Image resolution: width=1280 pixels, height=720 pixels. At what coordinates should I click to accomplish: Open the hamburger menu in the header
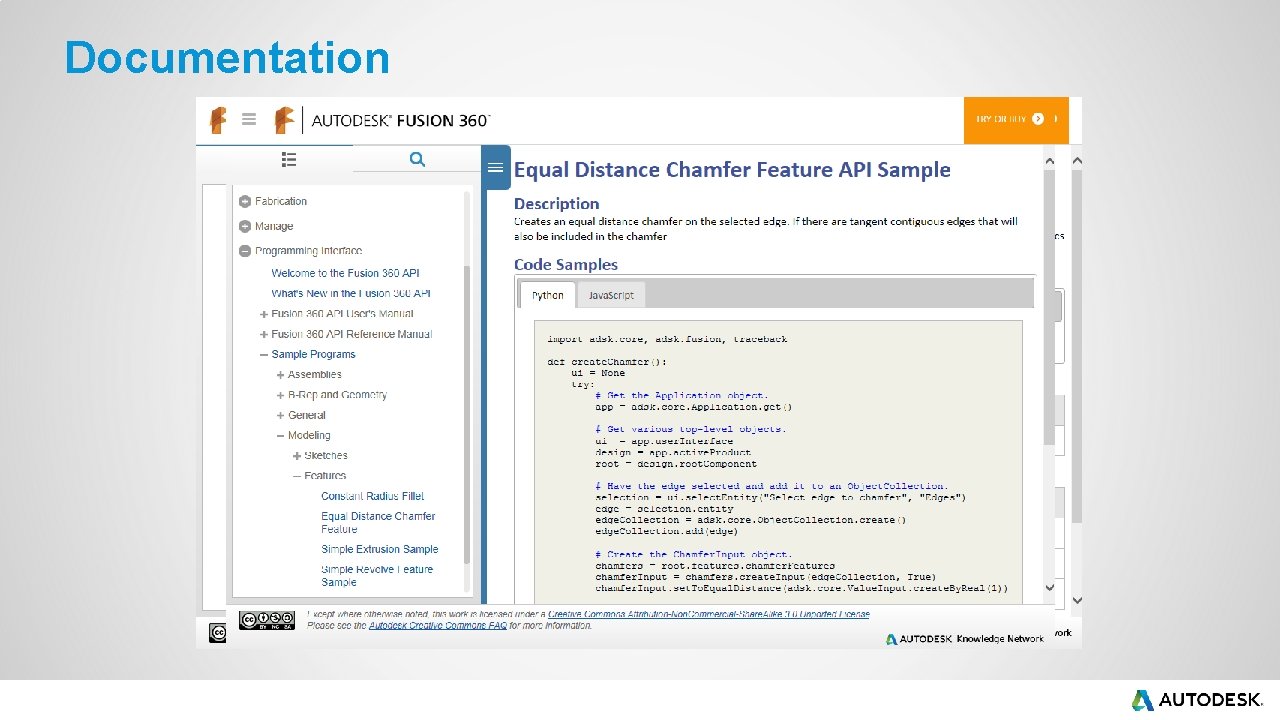coord(249,119)
